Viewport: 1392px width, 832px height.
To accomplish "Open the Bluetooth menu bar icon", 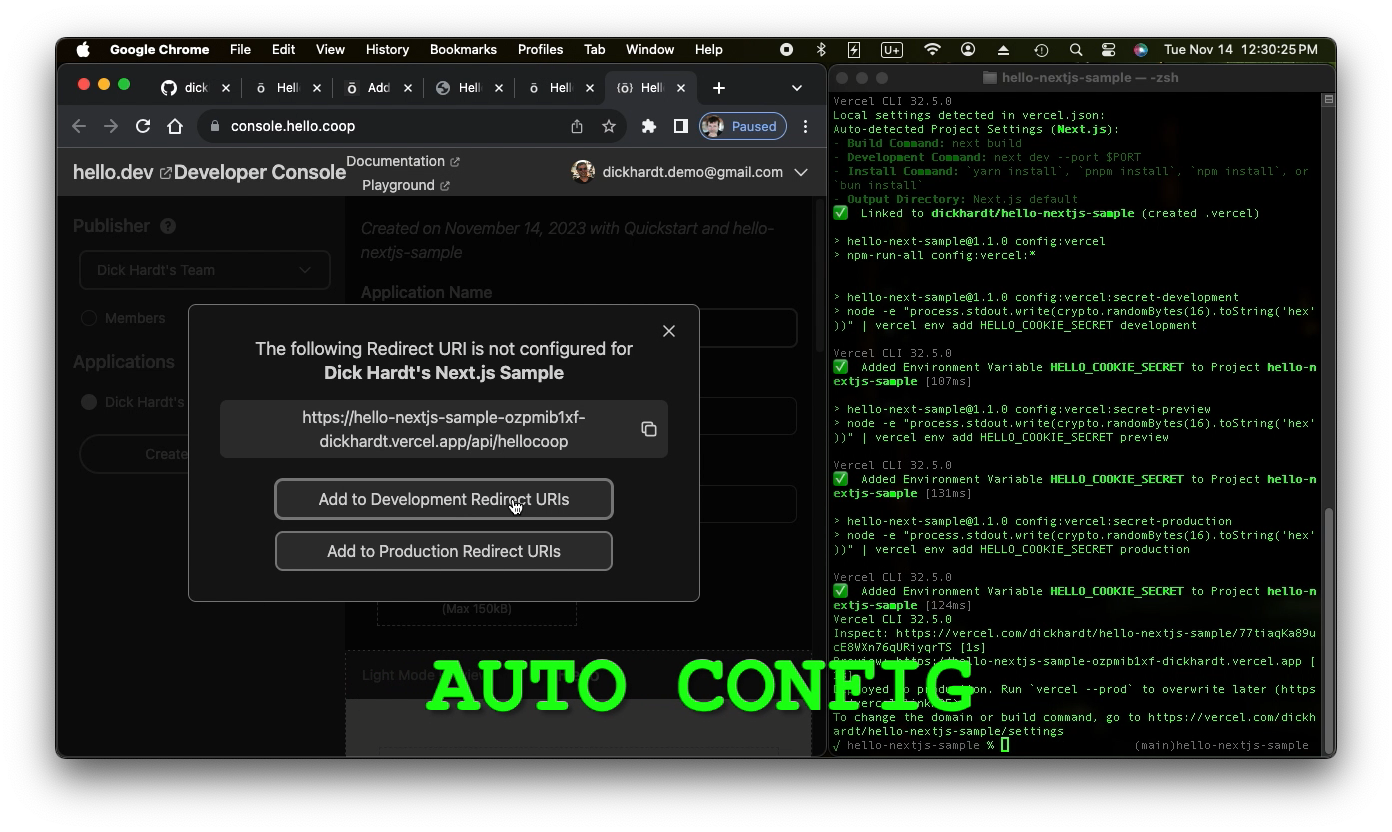I will tap(821, 49).
